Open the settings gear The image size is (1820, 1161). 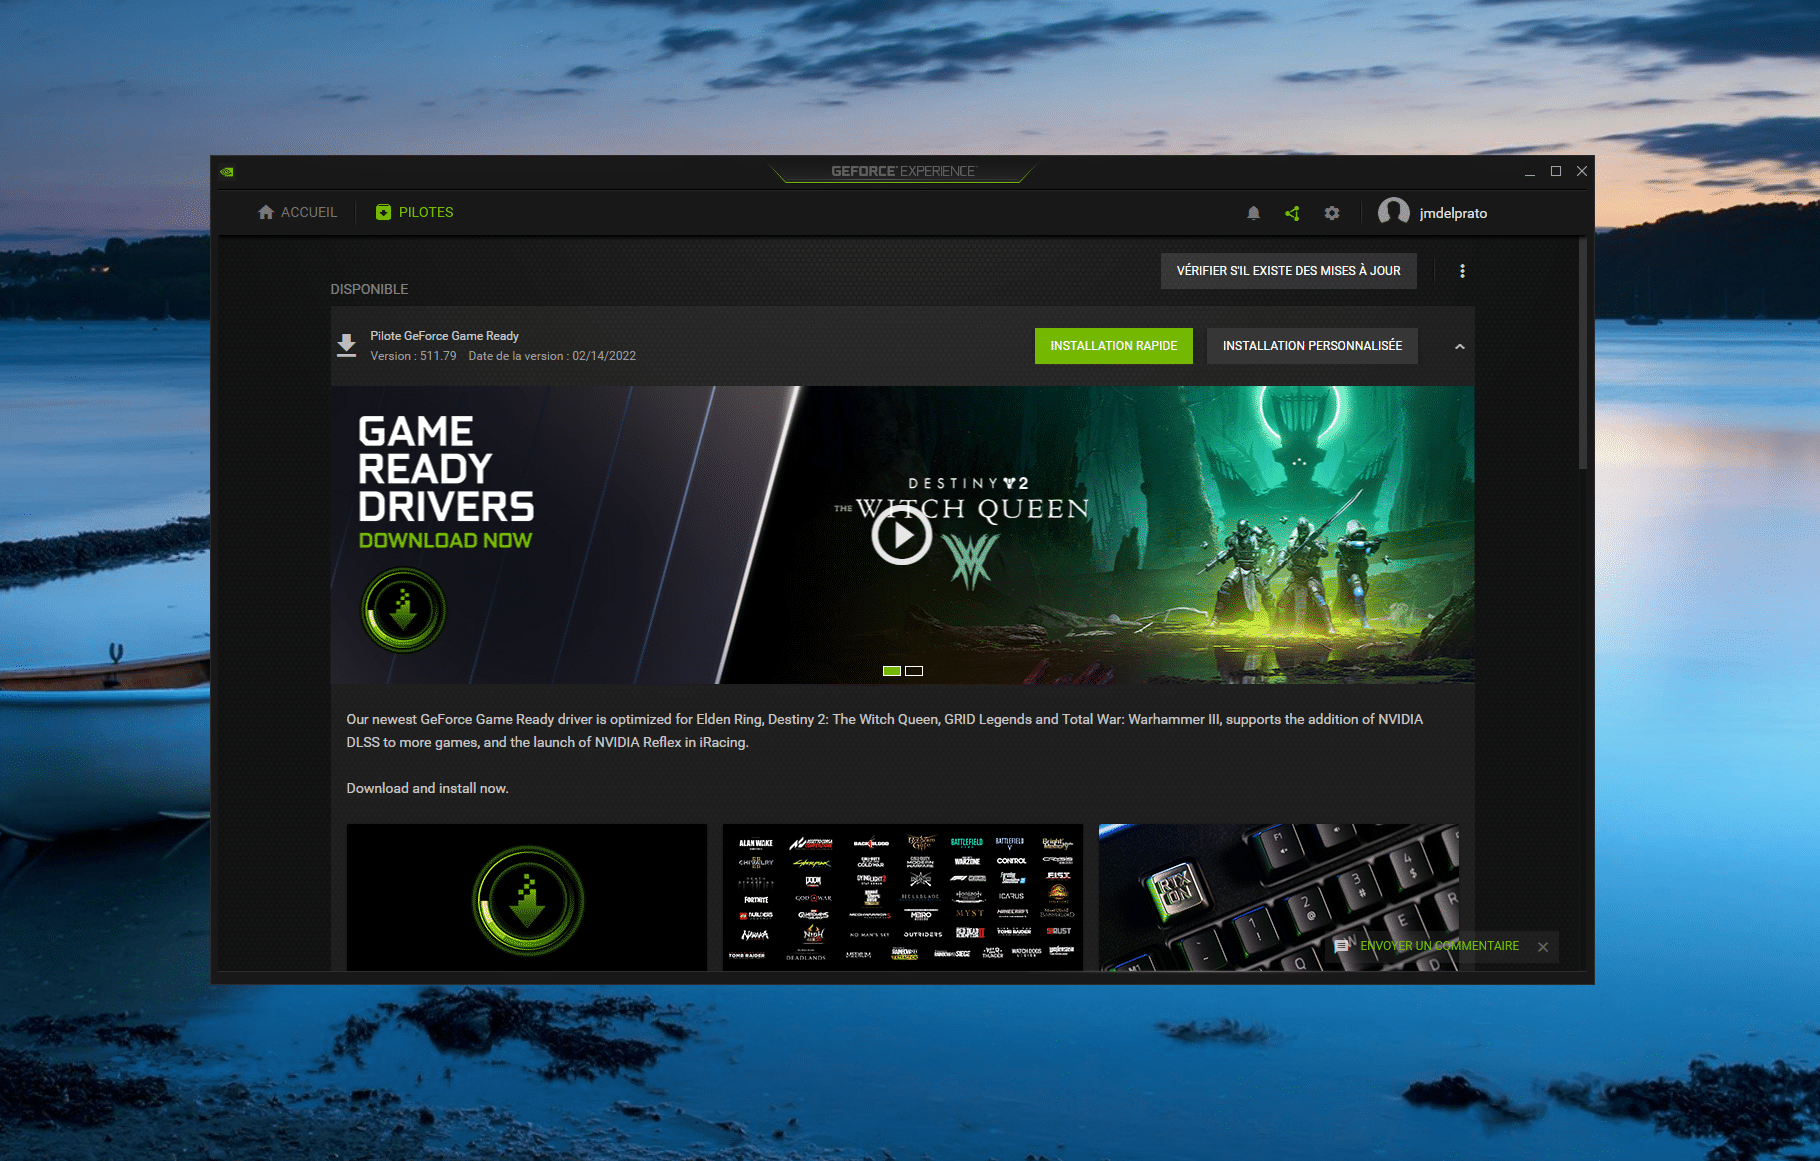(1332, 213)
